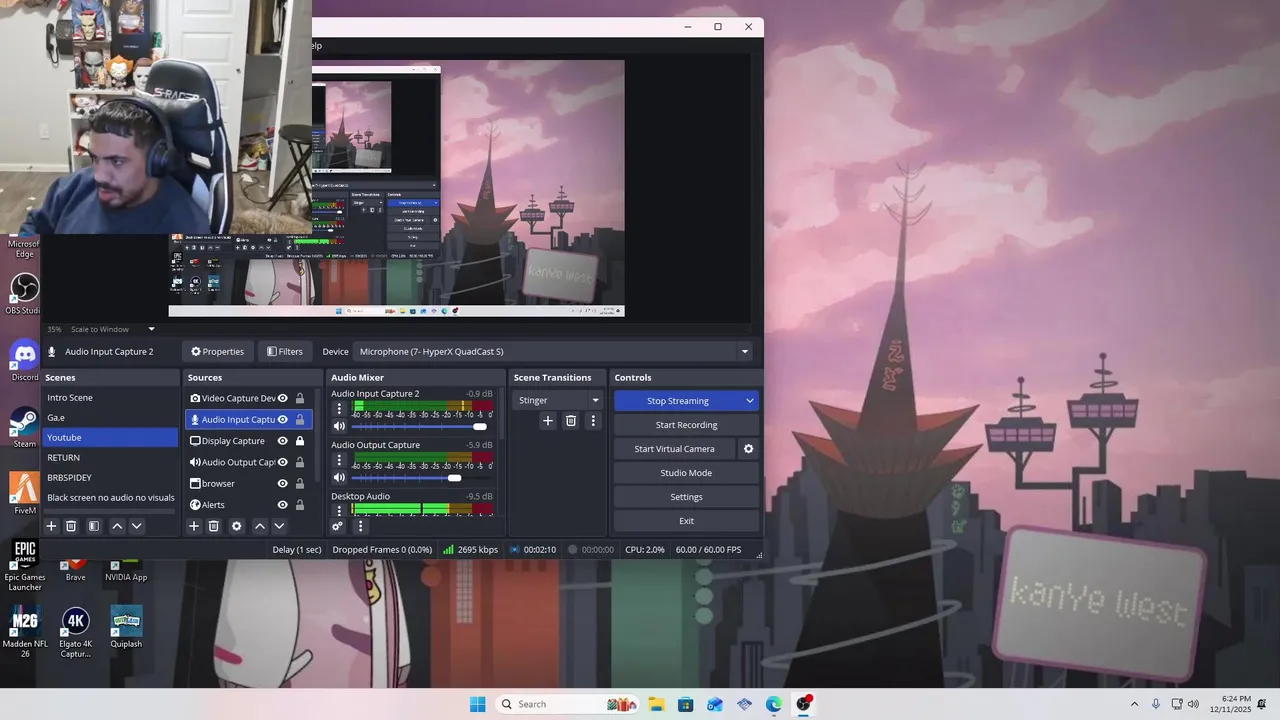
Task: Move the selected scene up
Action: tap(117, 526)
